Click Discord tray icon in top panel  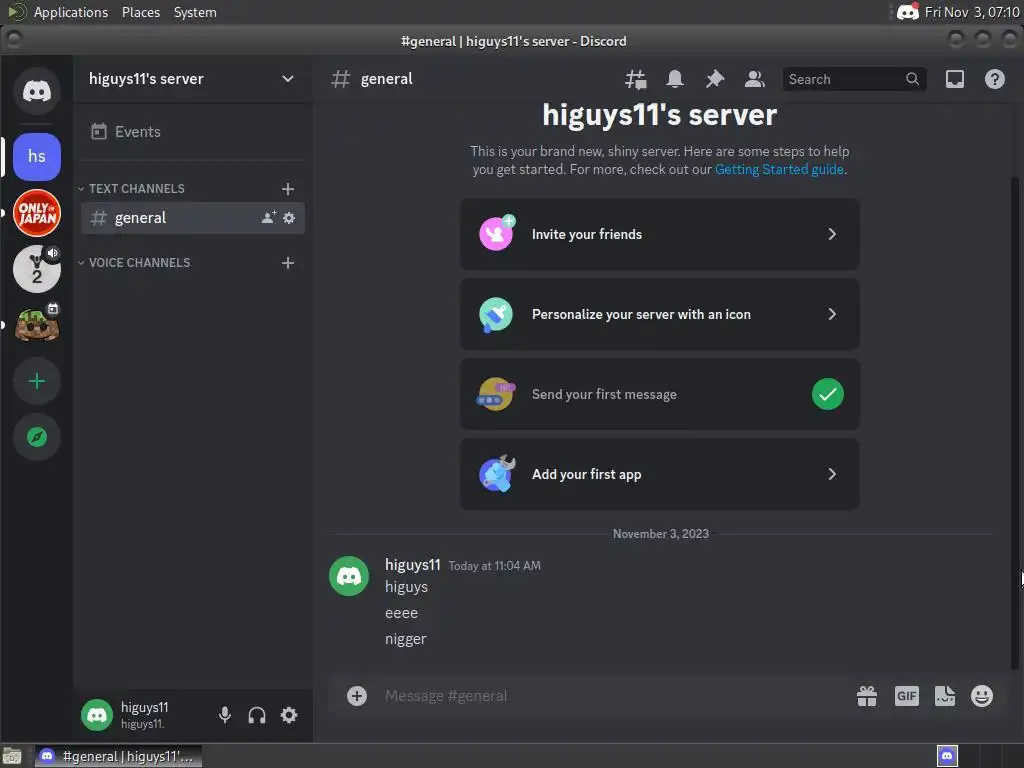[907, 12]
